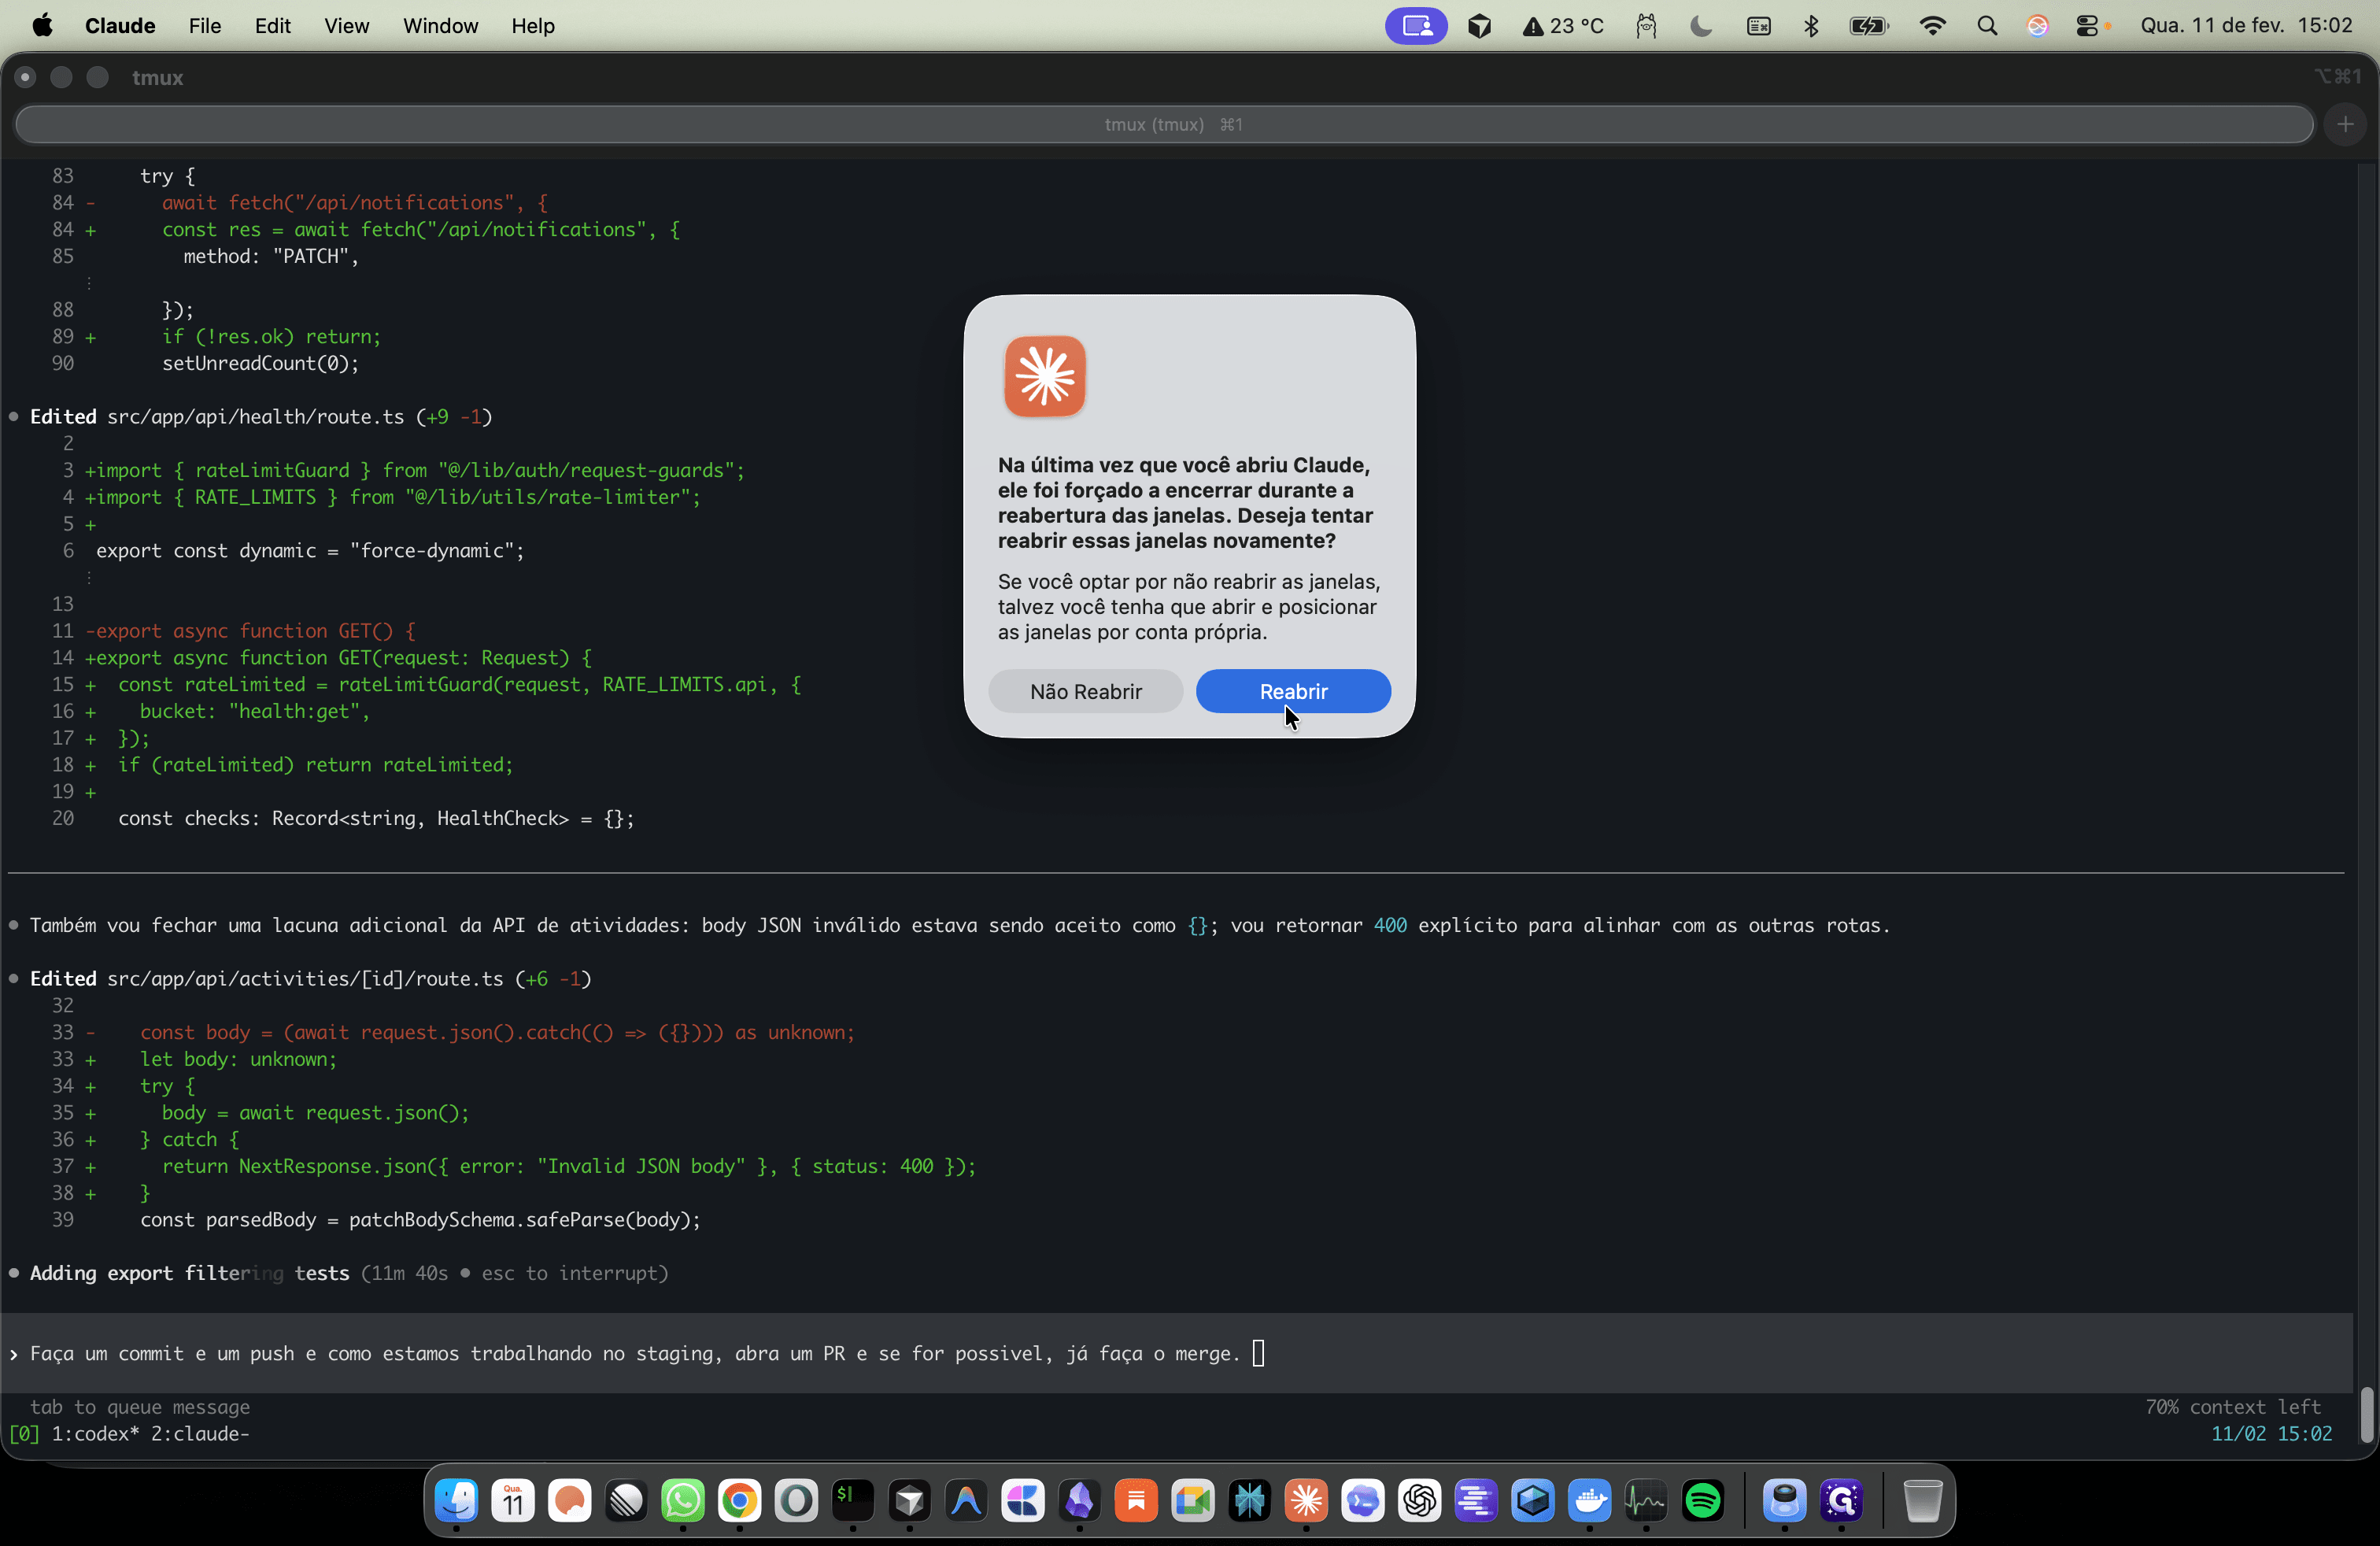Open Spotify from the Dock
This screenshot has height=1546, width=2380.
pos(1703,1500)
